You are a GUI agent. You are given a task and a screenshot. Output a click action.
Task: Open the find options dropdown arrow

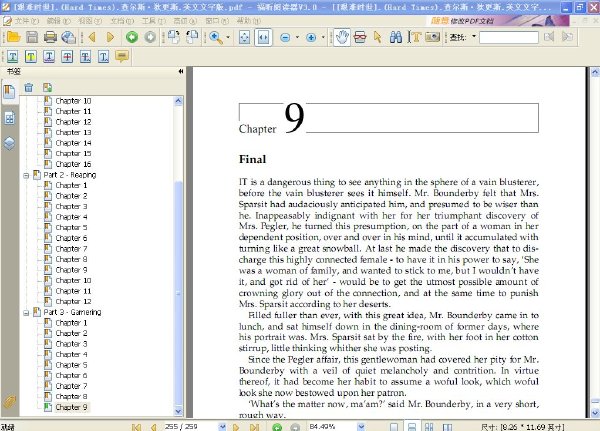tap(474, 37)
